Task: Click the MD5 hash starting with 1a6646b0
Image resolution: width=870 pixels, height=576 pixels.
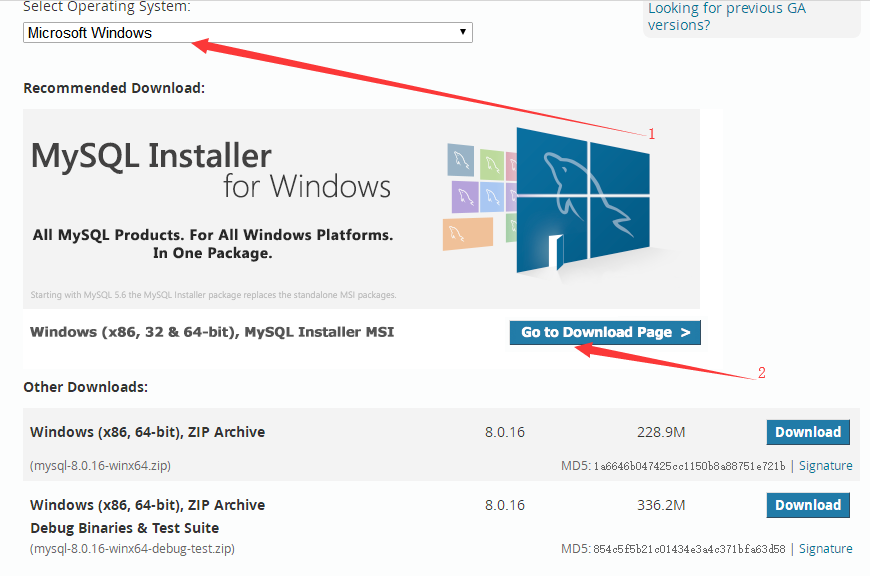Action: [690, 466]
